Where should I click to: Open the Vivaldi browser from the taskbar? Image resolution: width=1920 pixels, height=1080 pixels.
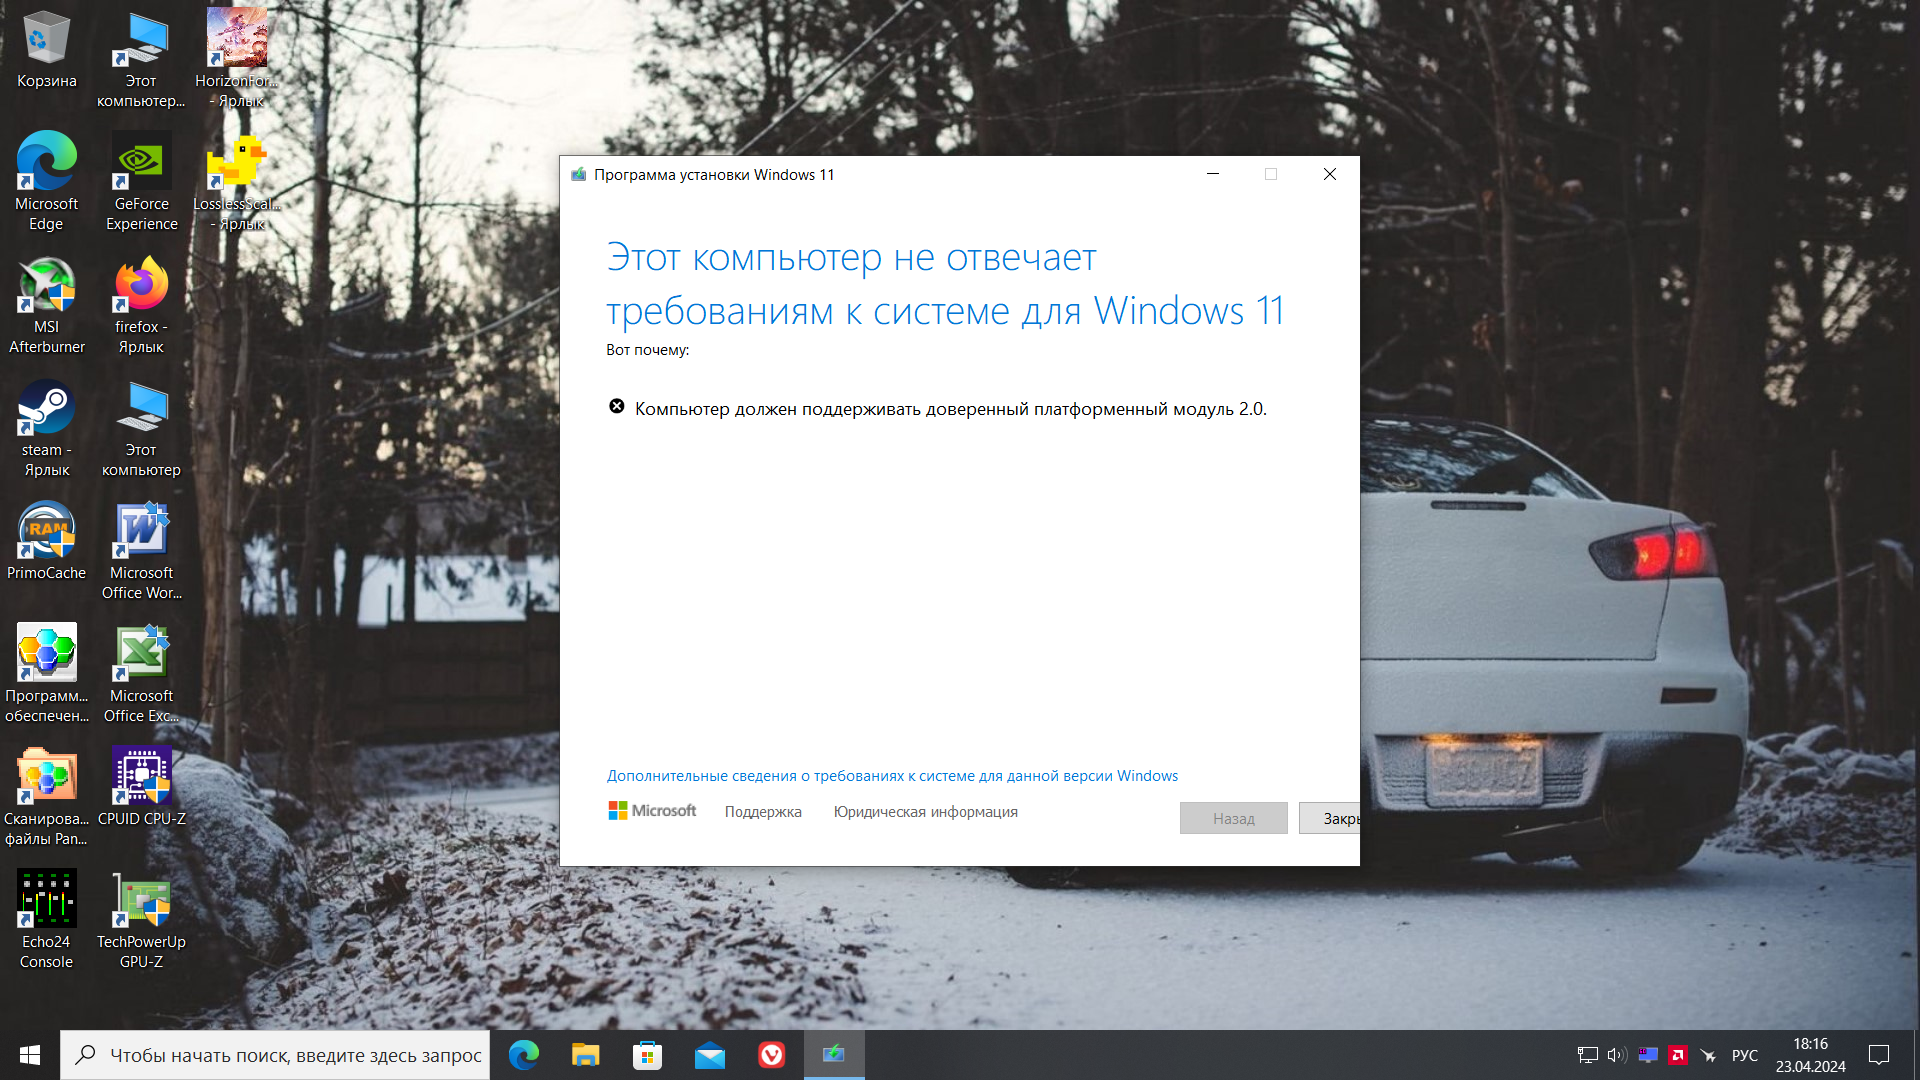tap(771, 1055)
